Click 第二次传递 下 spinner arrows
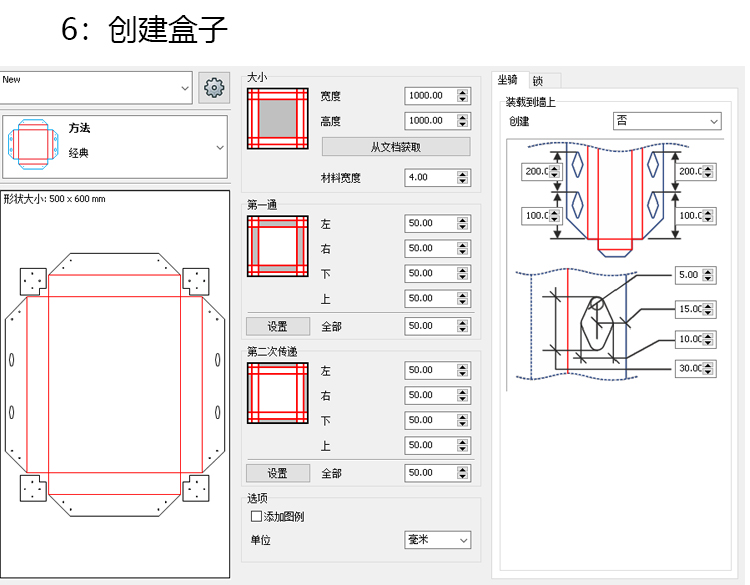This screenshot has width=750, height=585. click(x=463, y=420)
